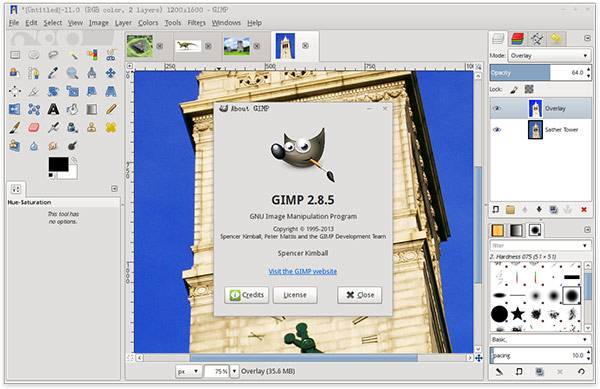
Task: Open the px units dropdown
Action: (x=189, y=371)
